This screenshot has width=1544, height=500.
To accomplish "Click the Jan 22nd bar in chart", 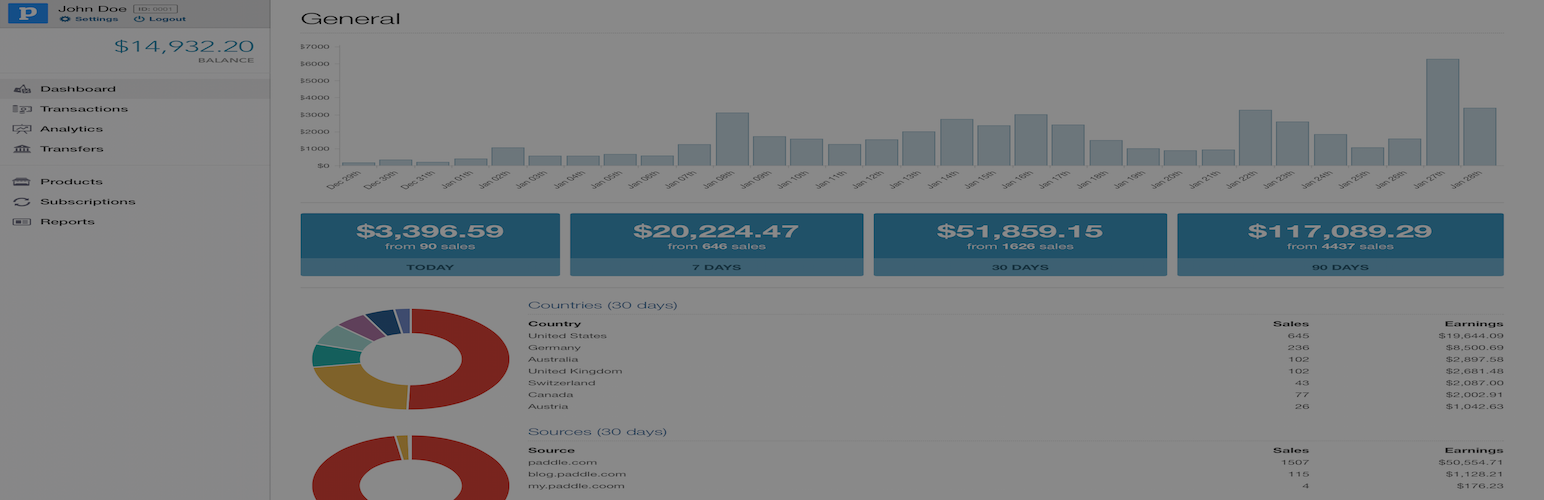I will (1255, 138).
